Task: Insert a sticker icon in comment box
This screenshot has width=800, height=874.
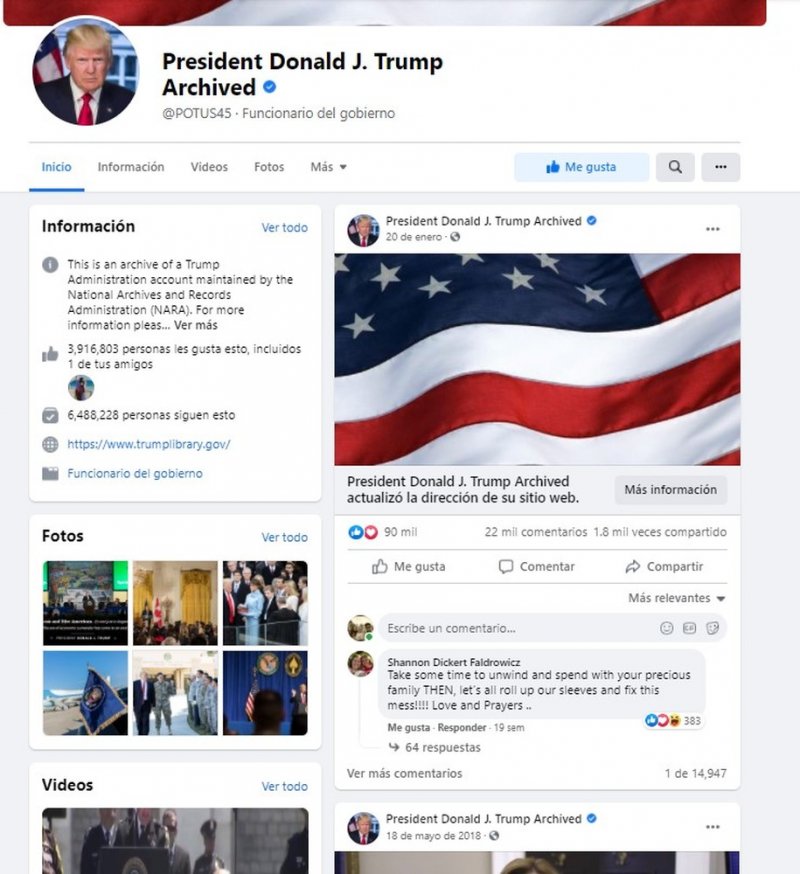Action: [712, 628]
